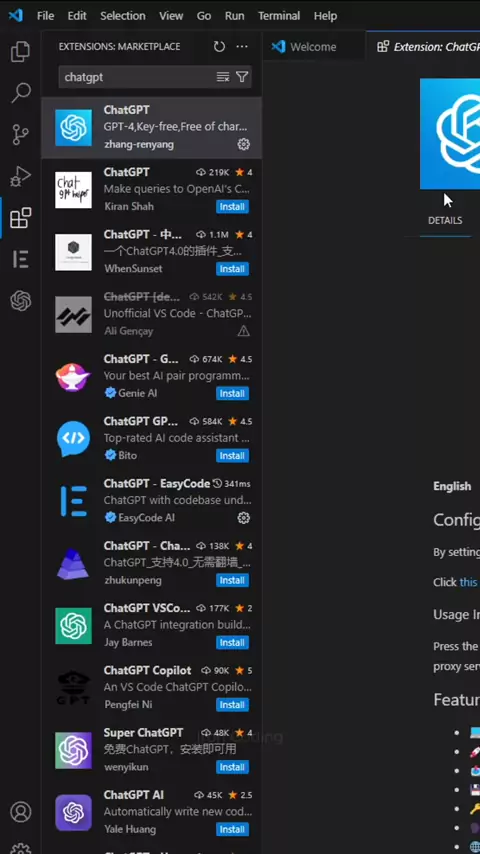Screen dimensions: 480x854
Task: Open the Terminal menu
Action: 279,16
